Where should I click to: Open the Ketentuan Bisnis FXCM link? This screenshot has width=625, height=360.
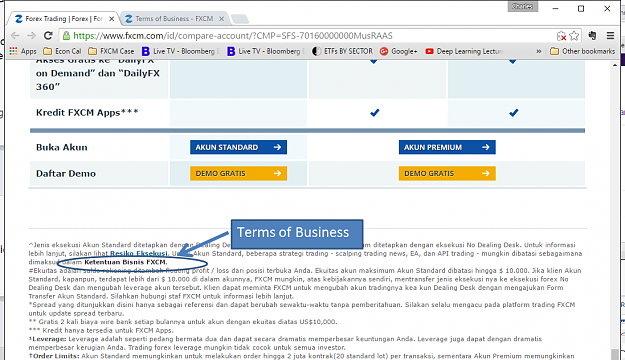coord(125,262)
